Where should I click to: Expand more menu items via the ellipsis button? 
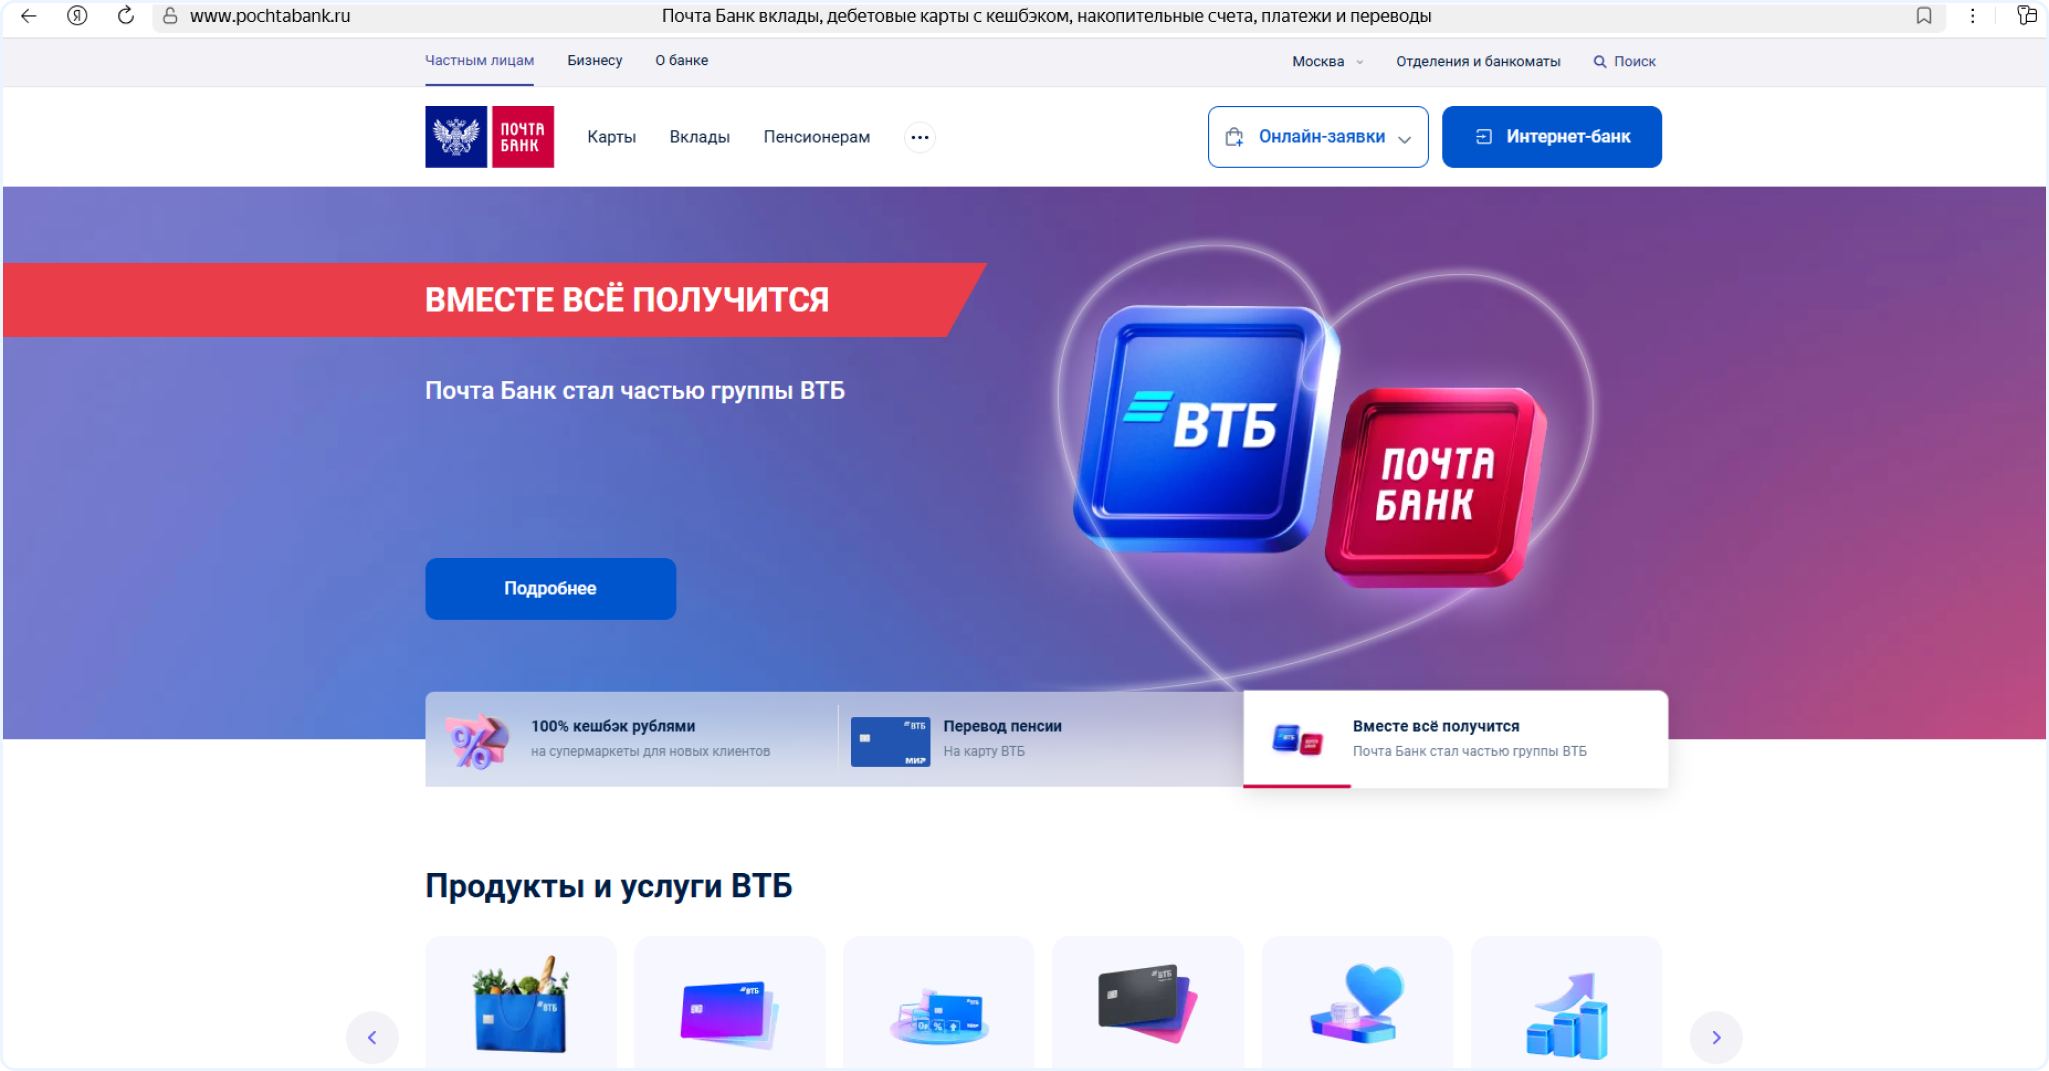(920, 137)
